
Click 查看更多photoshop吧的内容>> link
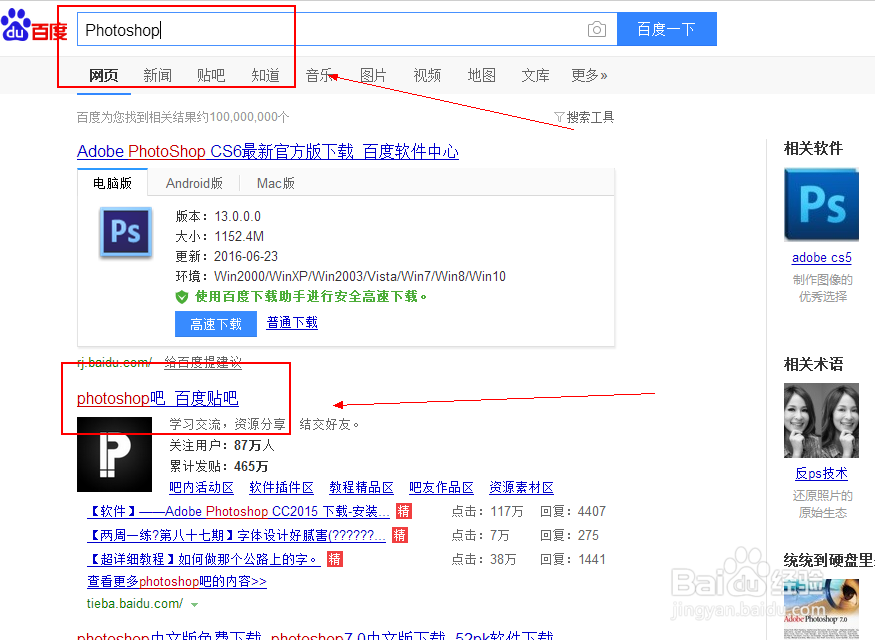pyautogui.click(x=177, y=581)
